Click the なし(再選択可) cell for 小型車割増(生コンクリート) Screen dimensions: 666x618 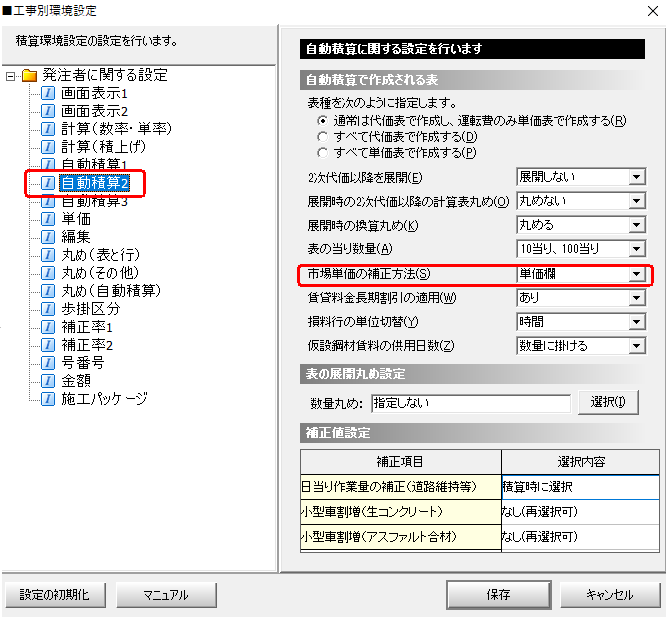[x=580, y=512]
